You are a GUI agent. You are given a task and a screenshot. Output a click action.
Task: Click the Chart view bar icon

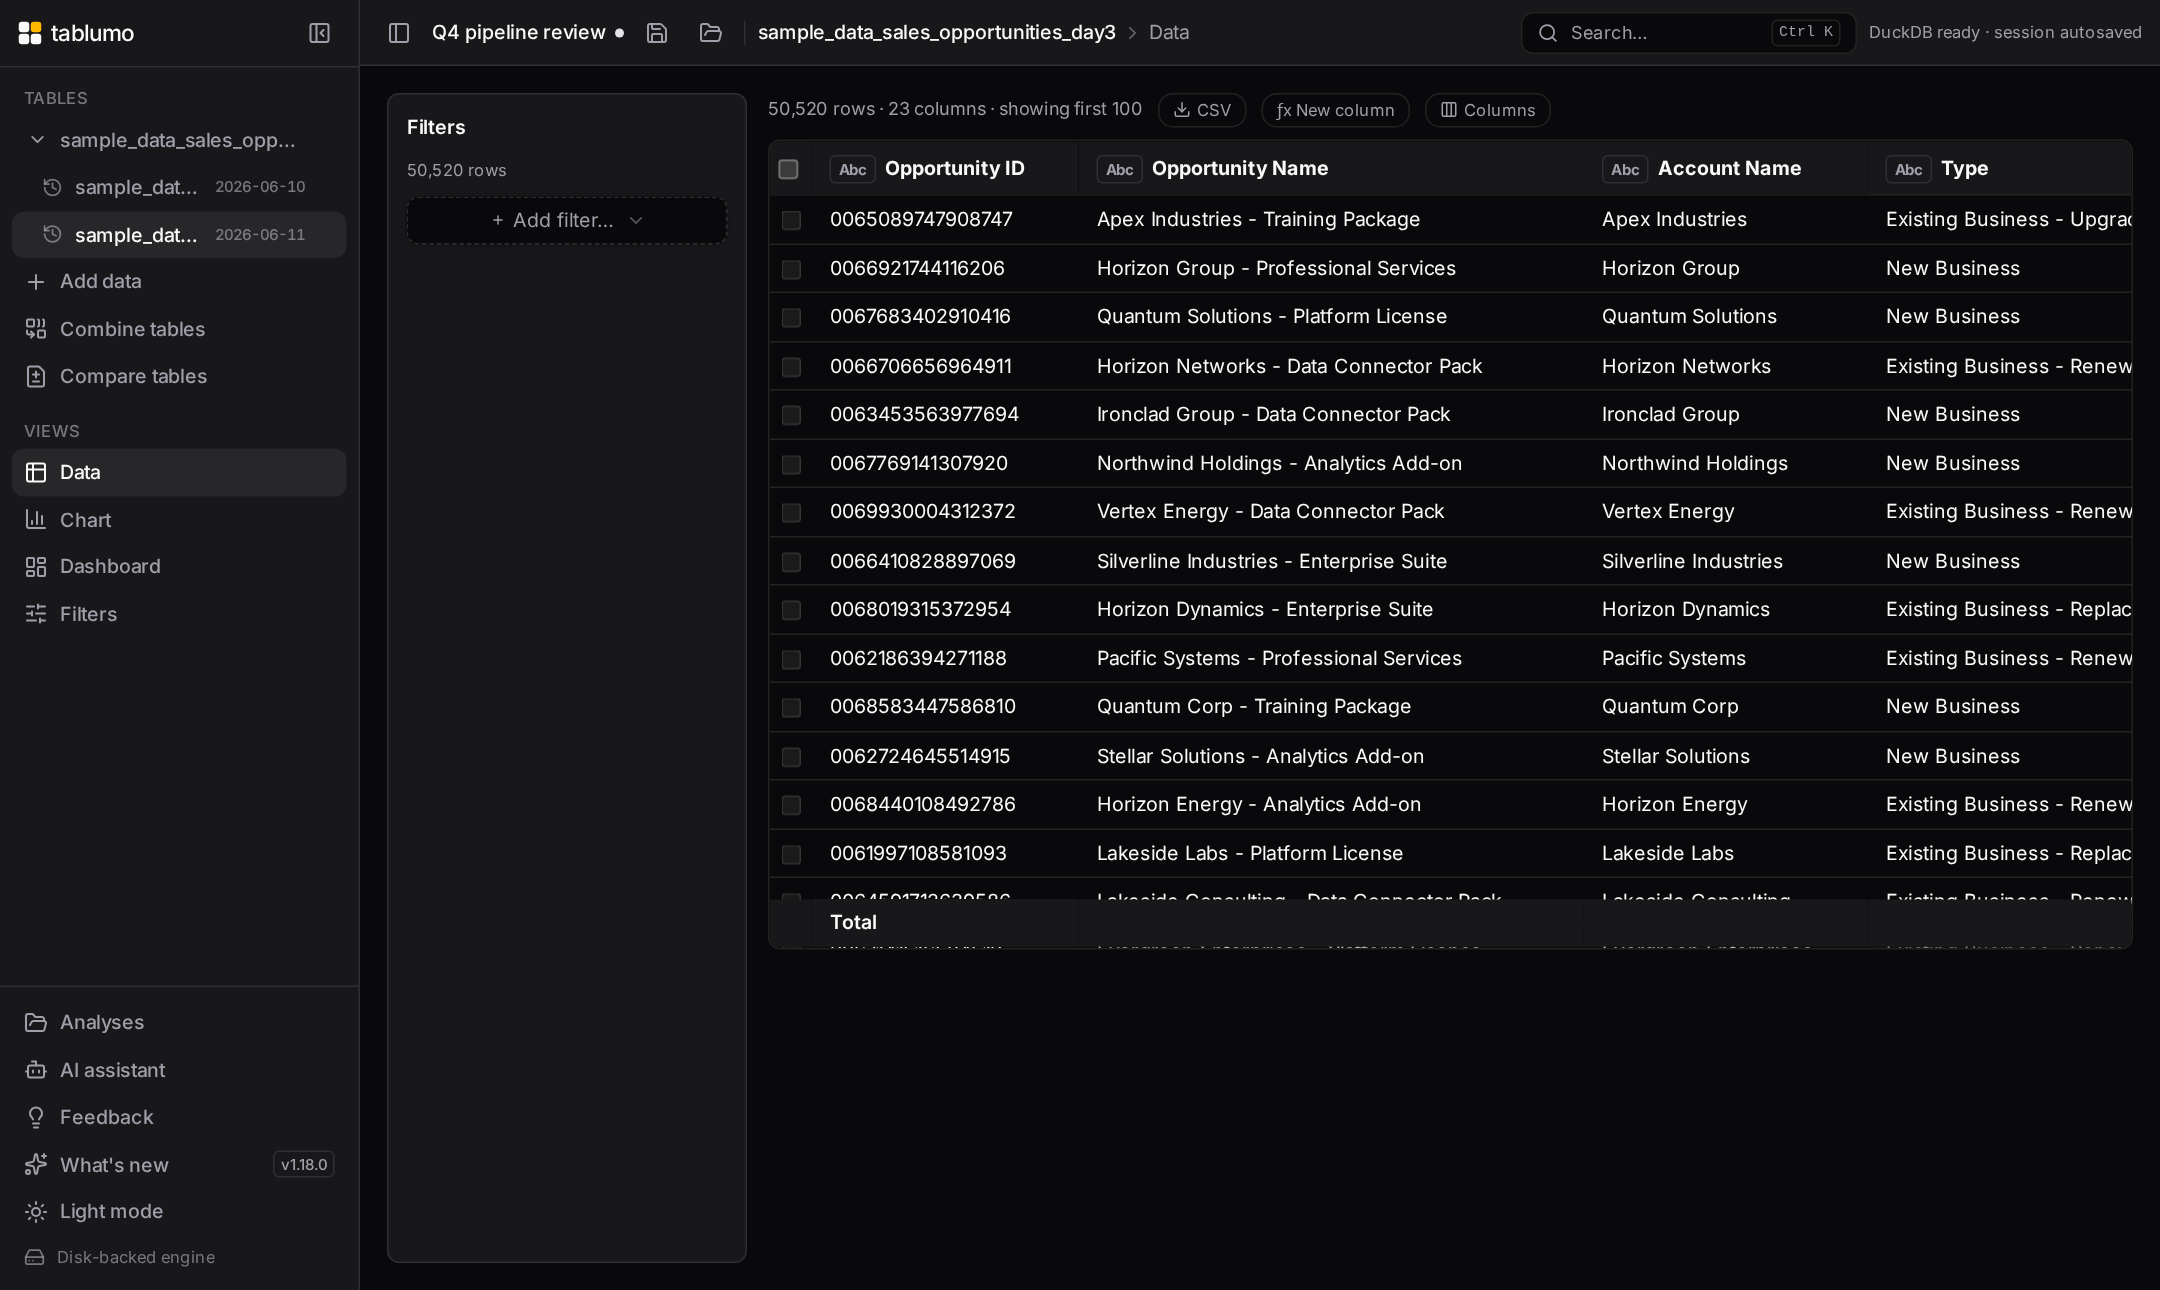36,520
